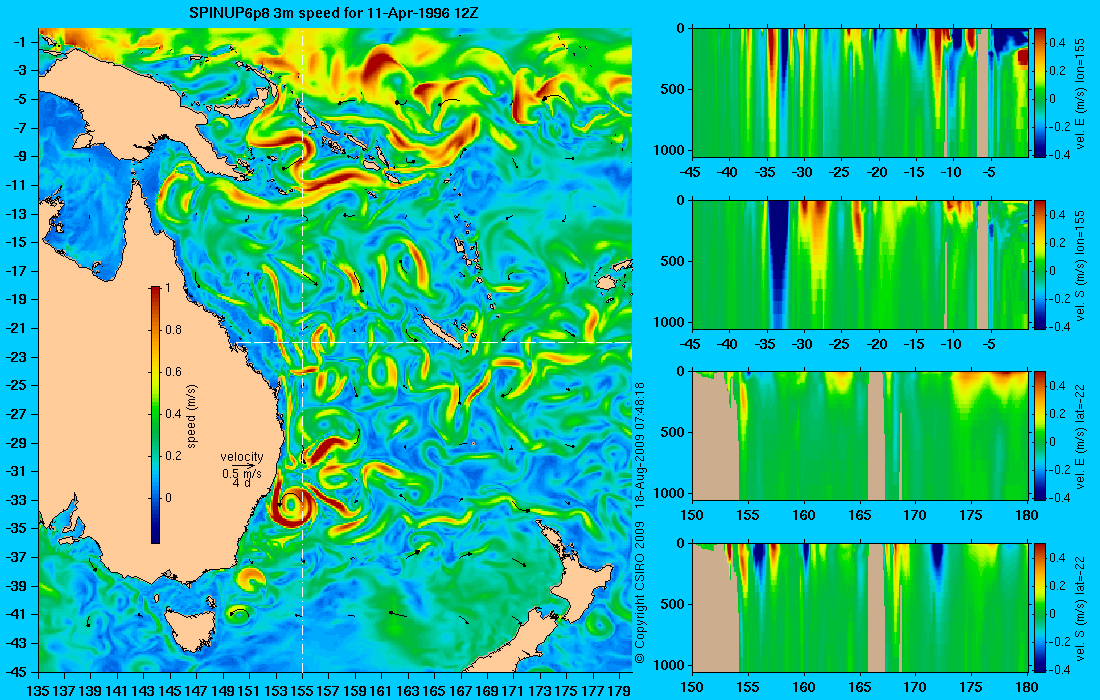The height and width of the screenshot is (700, 1100).
Task: Select the second section plot, vel. S lon=155
Action: point(860,264)
